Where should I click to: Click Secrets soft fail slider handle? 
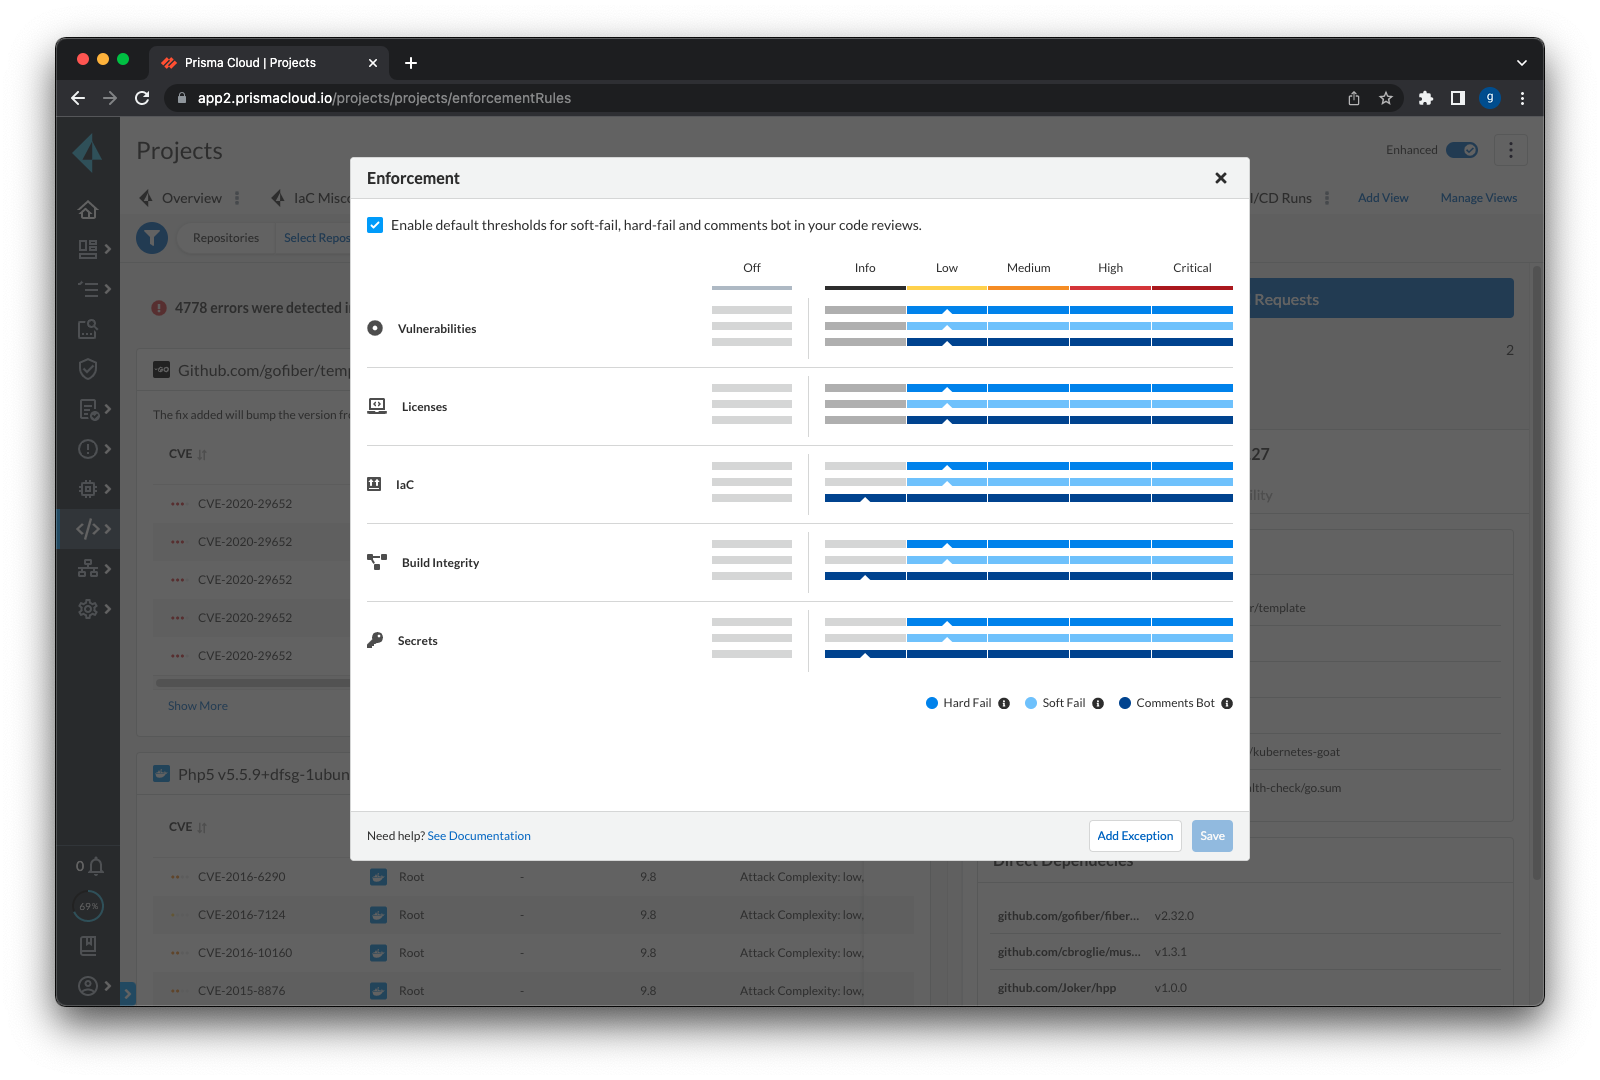947,638
